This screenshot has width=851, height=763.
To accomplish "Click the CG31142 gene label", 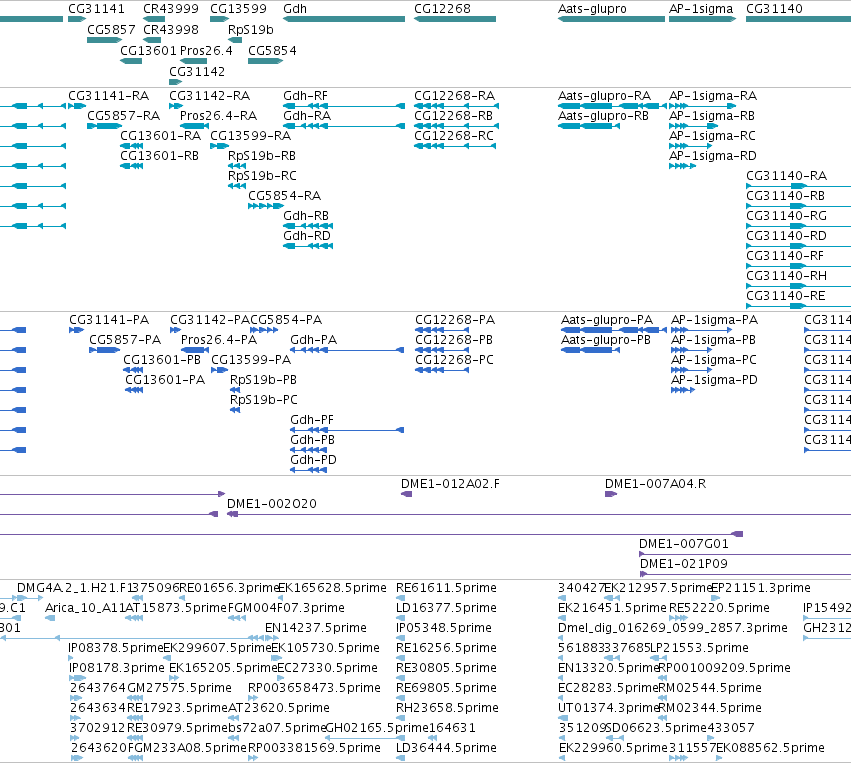I will coord(197,72).
